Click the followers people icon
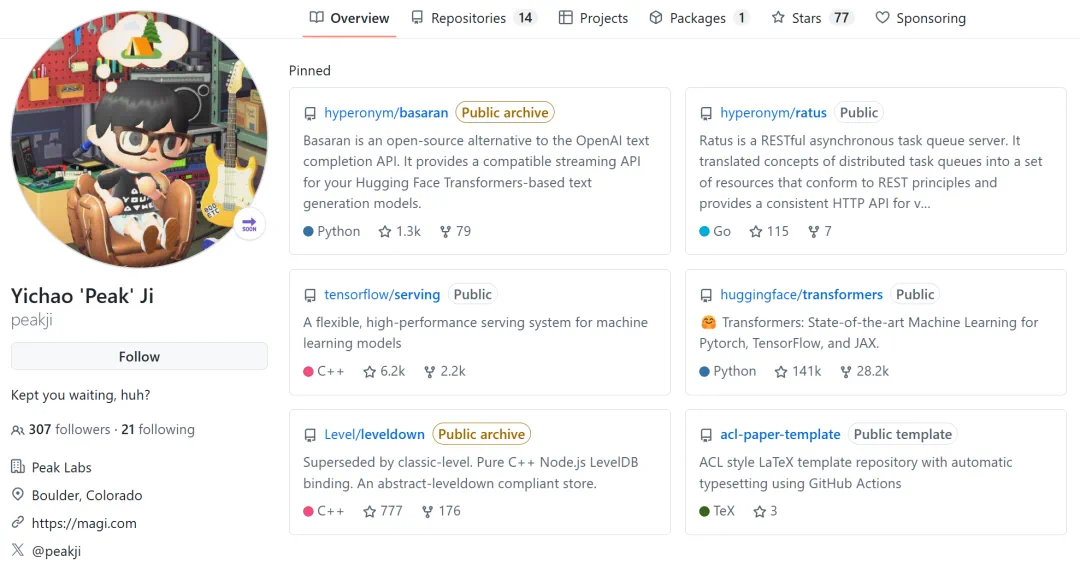This screenshot has height=569, width=1080. (17, 430)
